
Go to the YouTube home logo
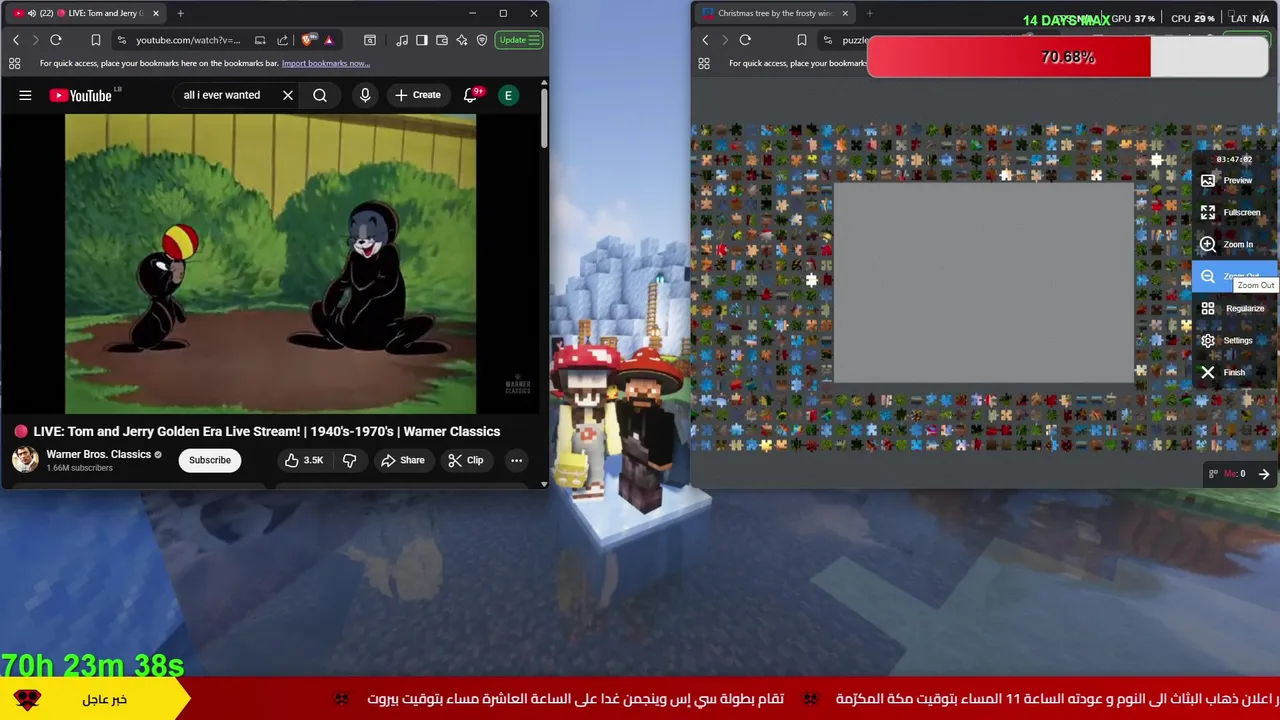pyautogui.click(x=81, y=95)
